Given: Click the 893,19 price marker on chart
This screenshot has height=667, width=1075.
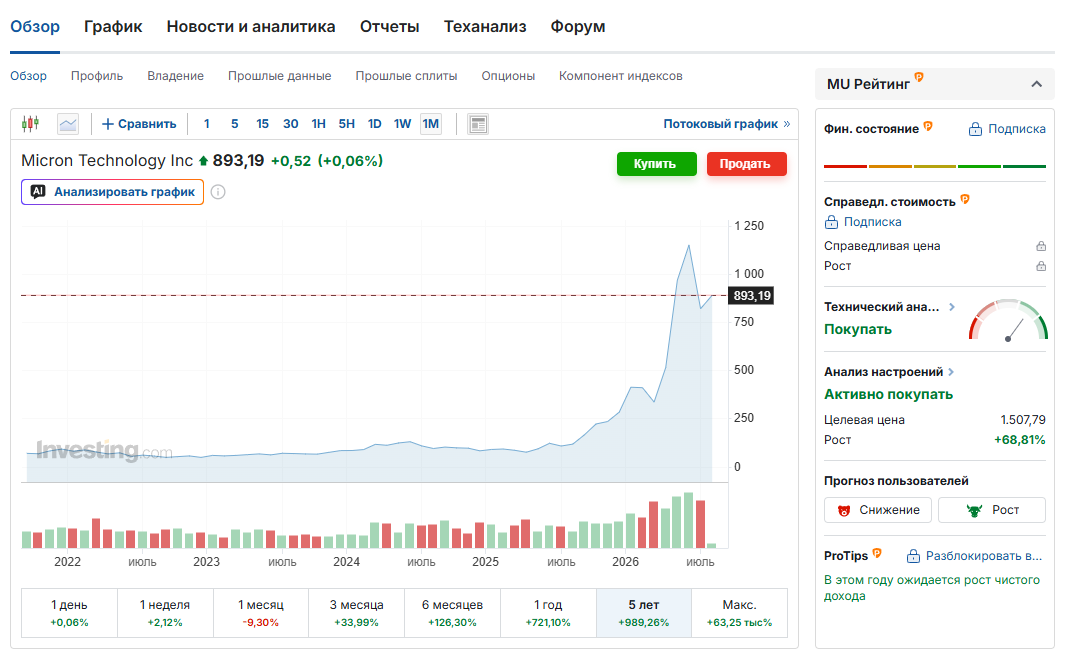Looking at the screenshot, I should (x=751, y=296).
